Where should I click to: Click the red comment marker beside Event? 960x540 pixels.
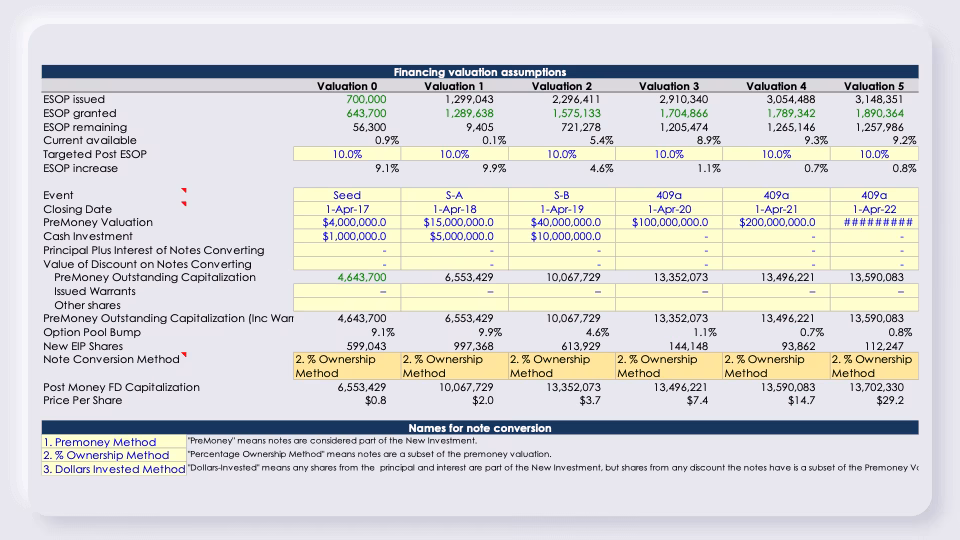tap(184, 190)
